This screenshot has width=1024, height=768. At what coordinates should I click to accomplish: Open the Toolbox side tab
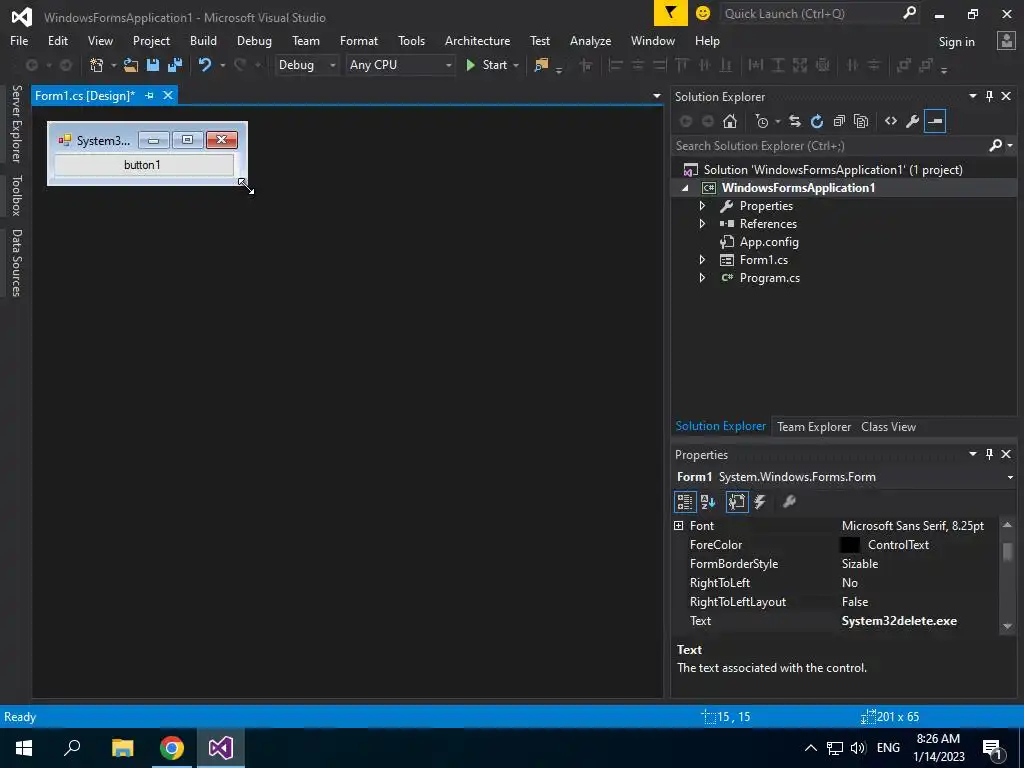pos(16,195)
